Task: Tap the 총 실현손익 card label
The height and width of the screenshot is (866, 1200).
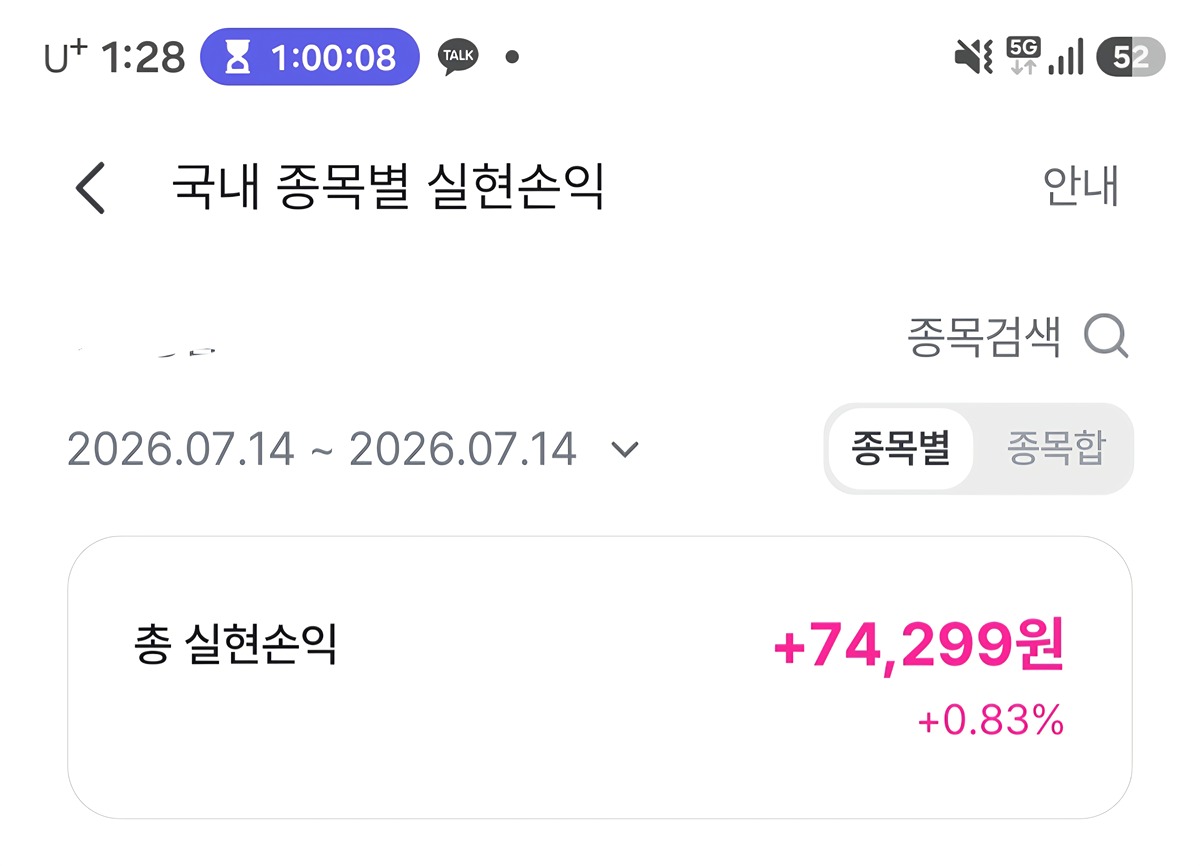Action: coord(235,645)
